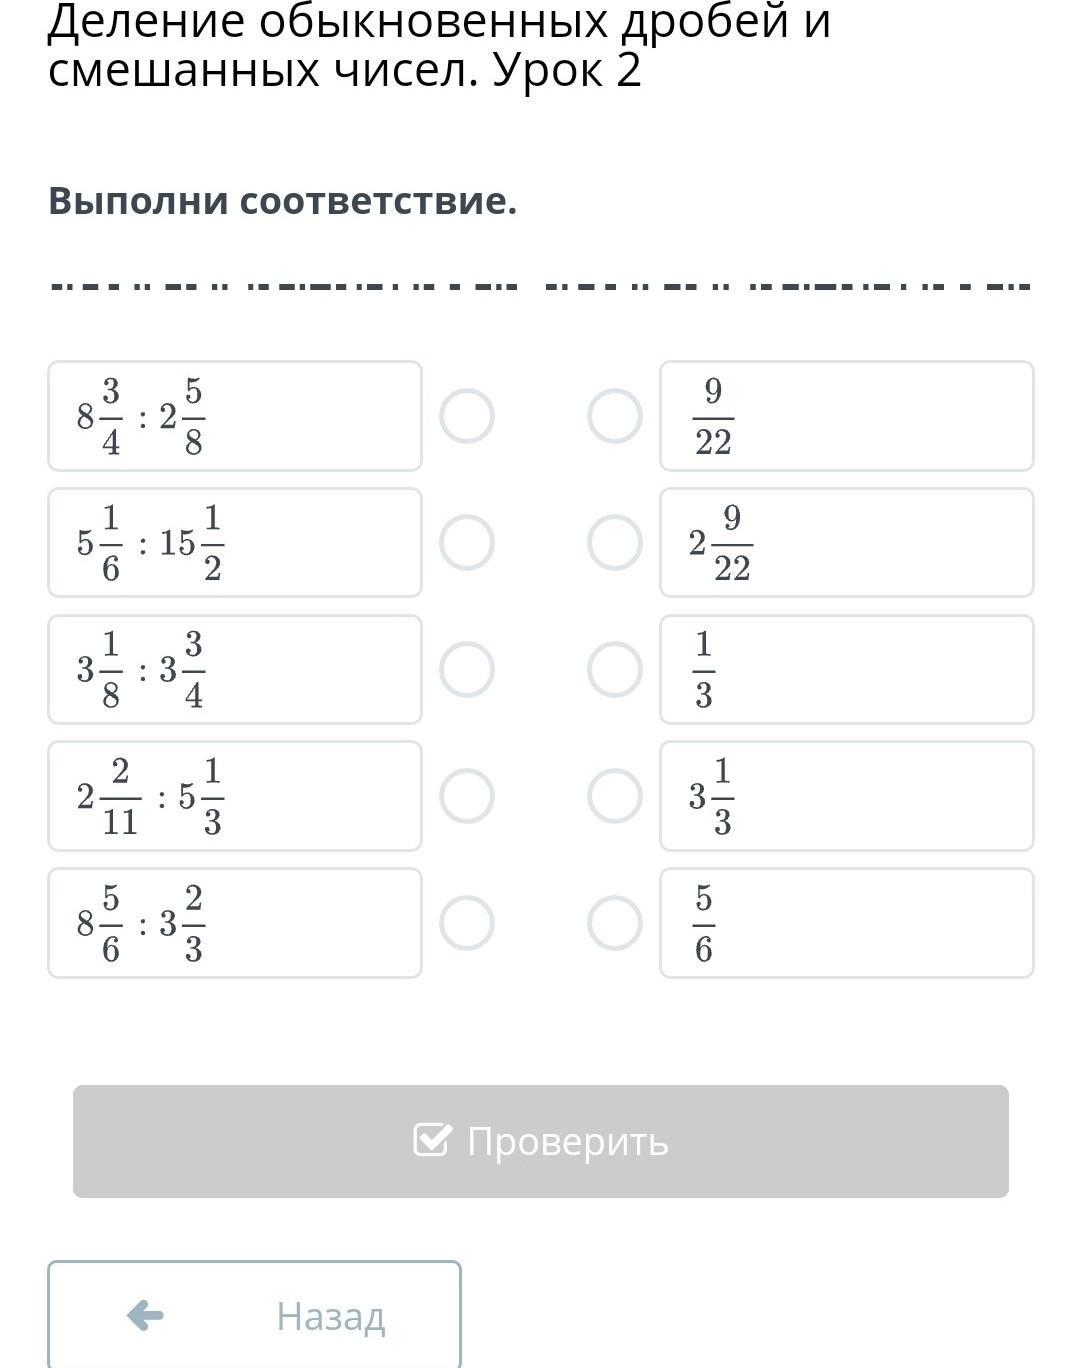Screen dimensions: 1080x1368
Task: Click the Проверить check button
Action: point(541,1141)
